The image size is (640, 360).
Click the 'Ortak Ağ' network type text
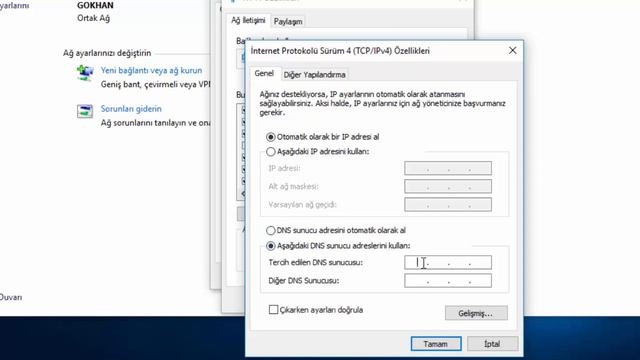(x=93, y=18)
